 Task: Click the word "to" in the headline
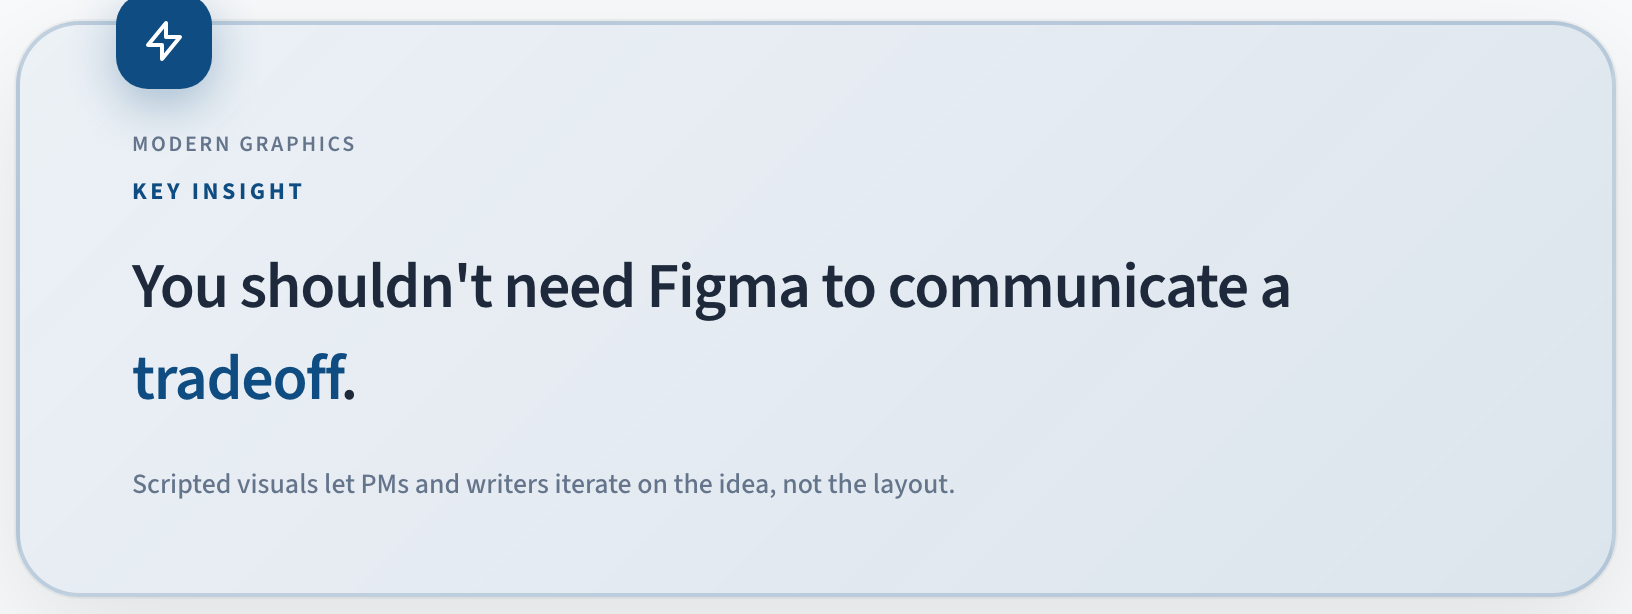[x=848, y=287]
